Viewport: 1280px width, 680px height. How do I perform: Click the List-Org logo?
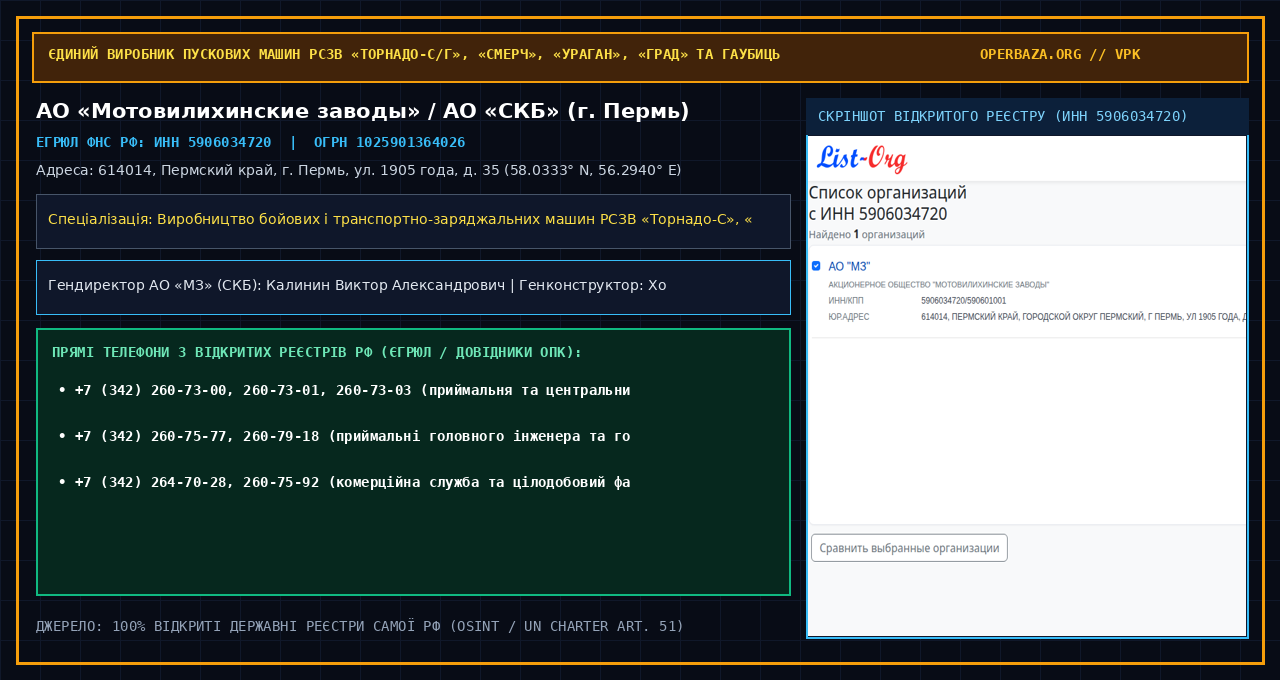pyautogui.click(x=862, y=159)
